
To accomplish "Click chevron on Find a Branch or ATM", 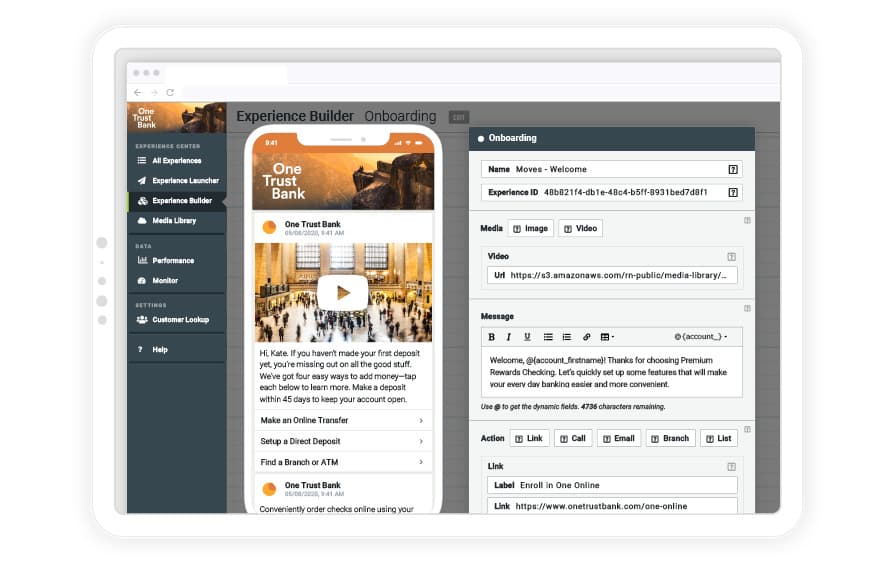I will 421,462.
